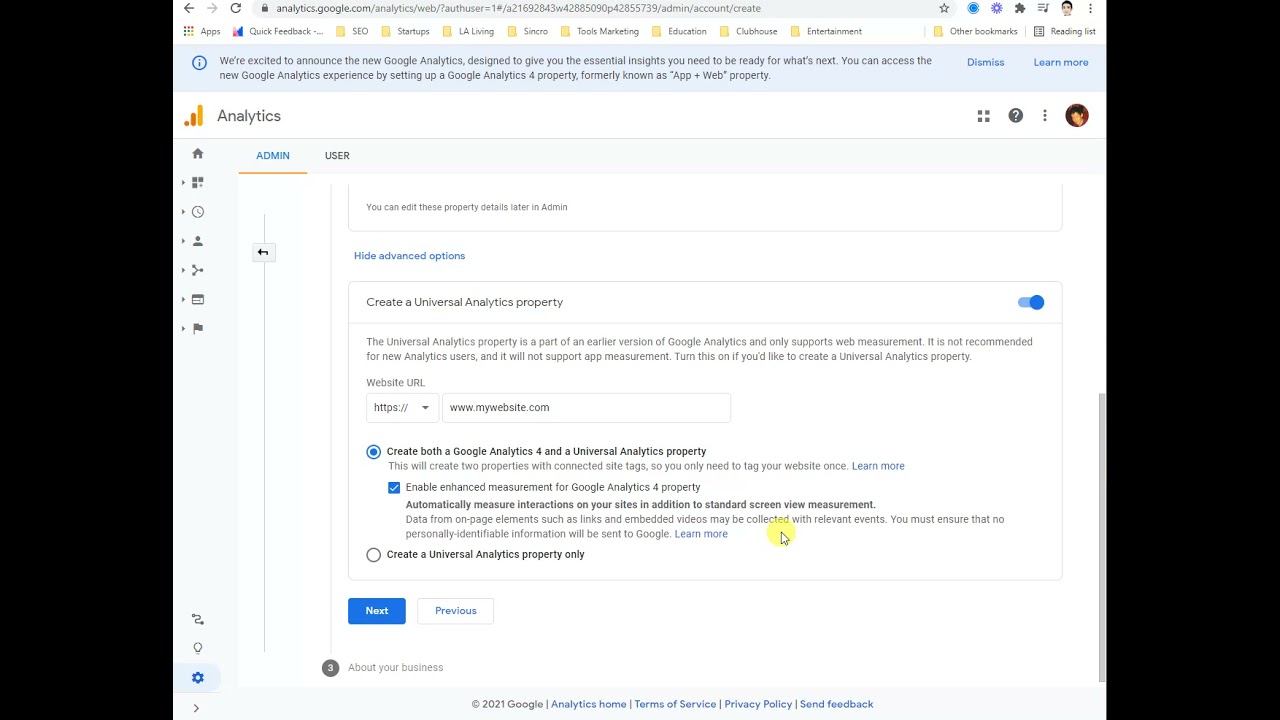This screenshot has width=1280, height=720.
Task: Click the Next button
Action: [x=377, y=611]
